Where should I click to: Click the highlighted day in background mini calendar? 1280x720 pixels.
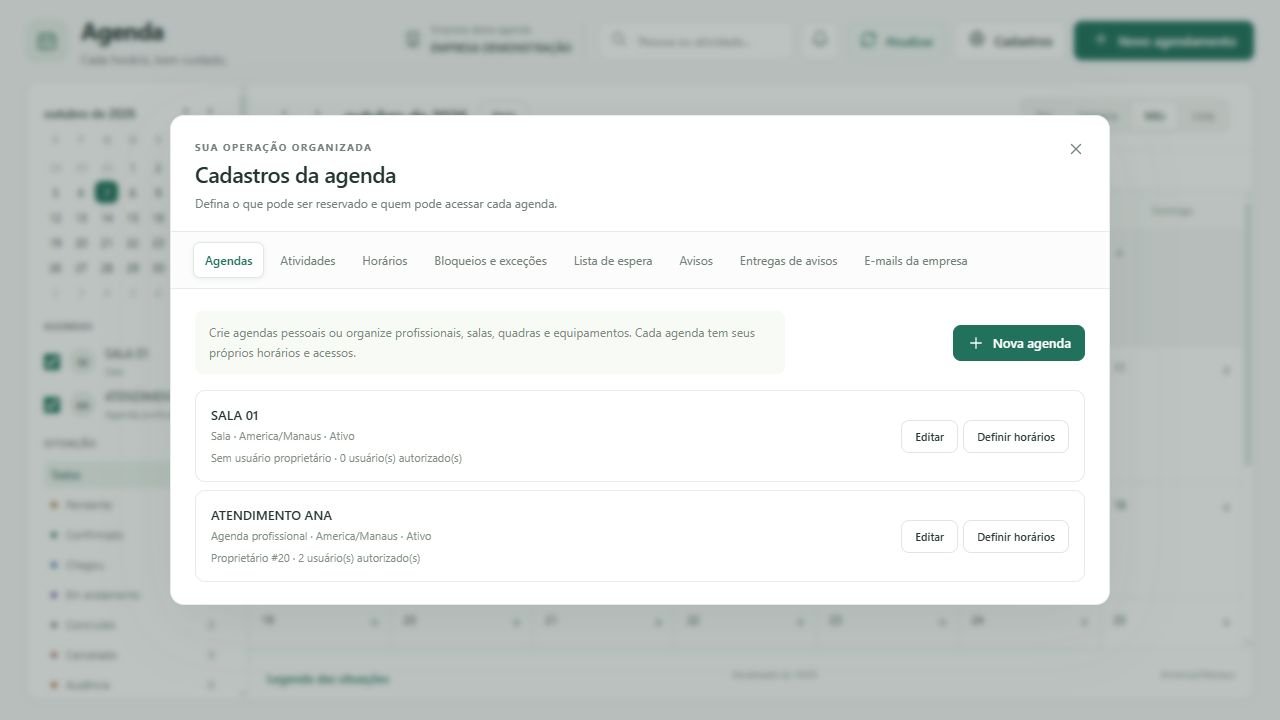tap(106, 192)
